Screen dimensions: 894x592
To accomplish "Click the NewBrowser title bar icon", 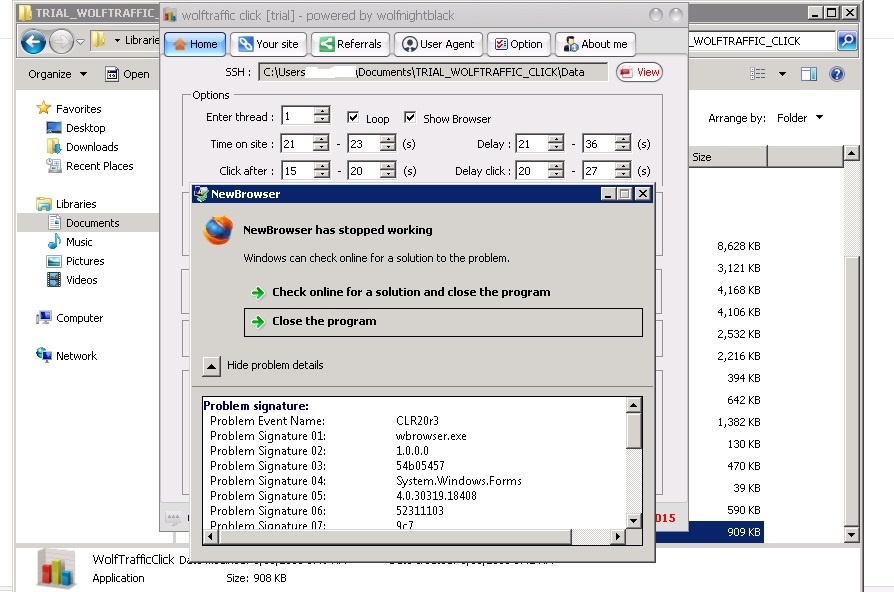I will click(201, 194).
